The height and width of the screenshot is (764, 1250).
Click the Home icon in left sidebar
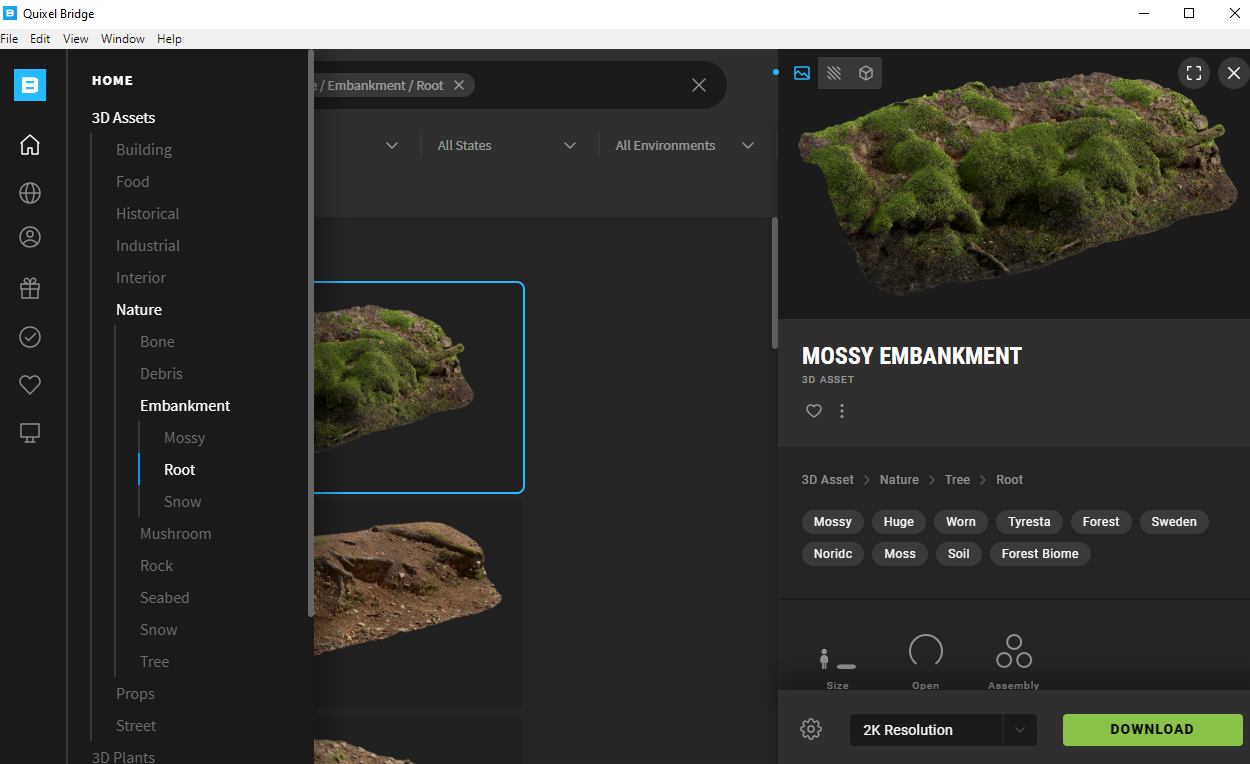click(x=30, y=145)
